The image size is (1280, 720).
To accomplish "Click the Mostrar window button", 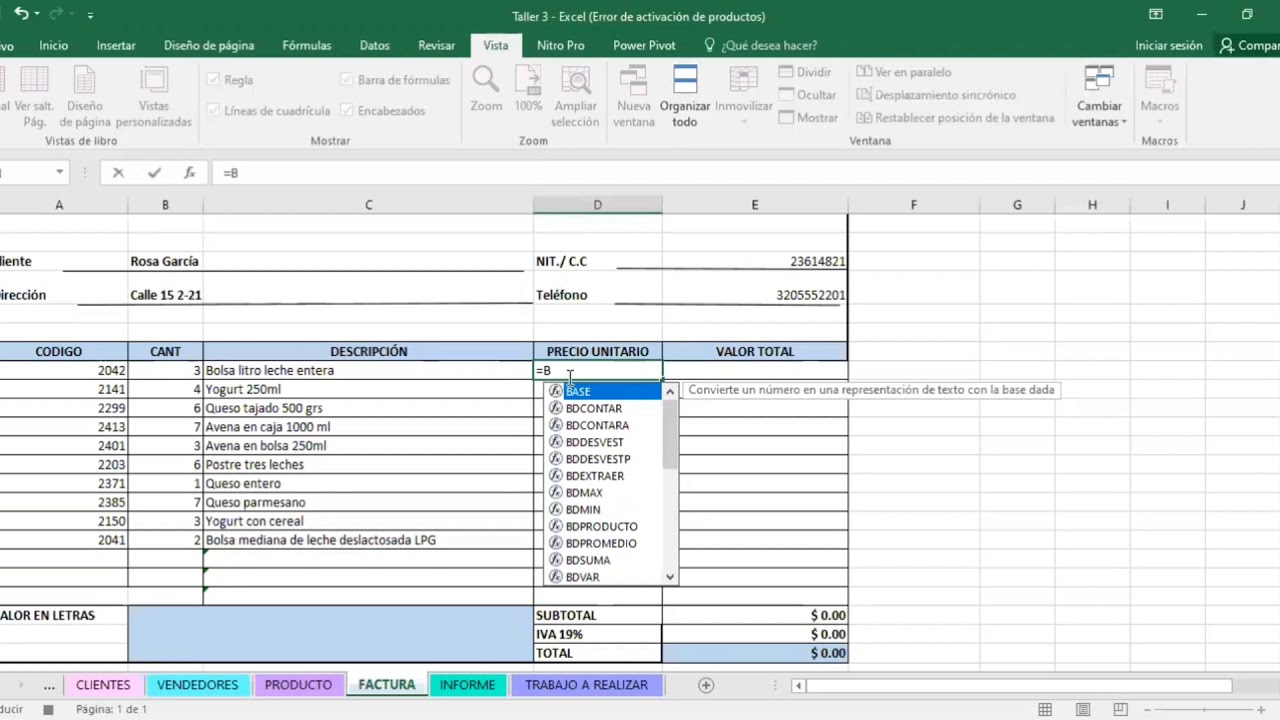I will point(808,118).
